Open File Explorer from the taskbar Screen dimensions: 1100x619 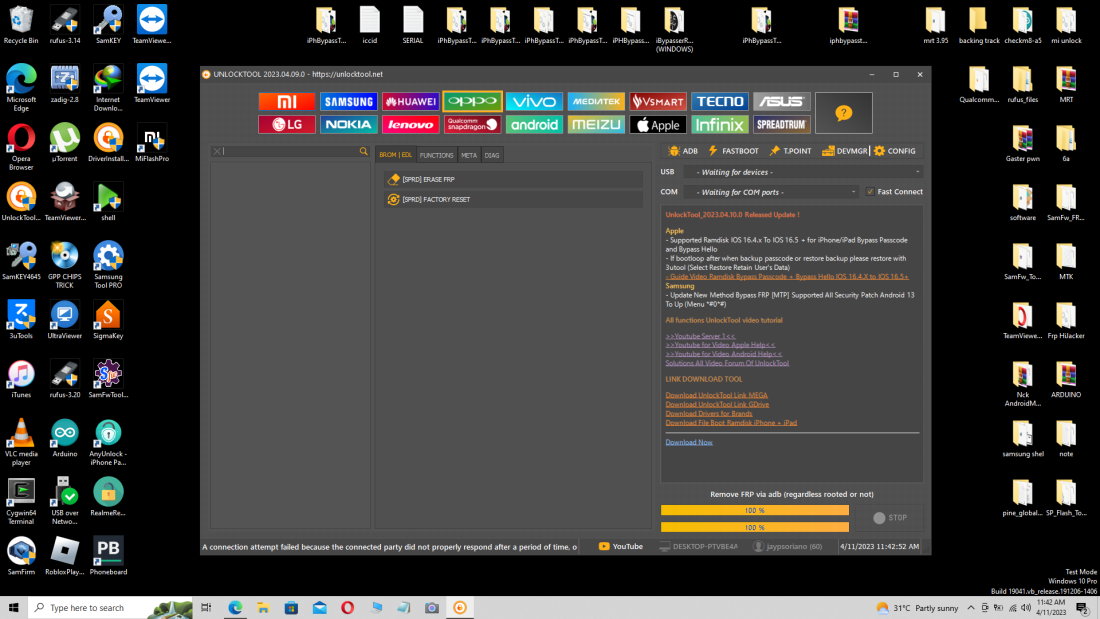tap(263, 608)
